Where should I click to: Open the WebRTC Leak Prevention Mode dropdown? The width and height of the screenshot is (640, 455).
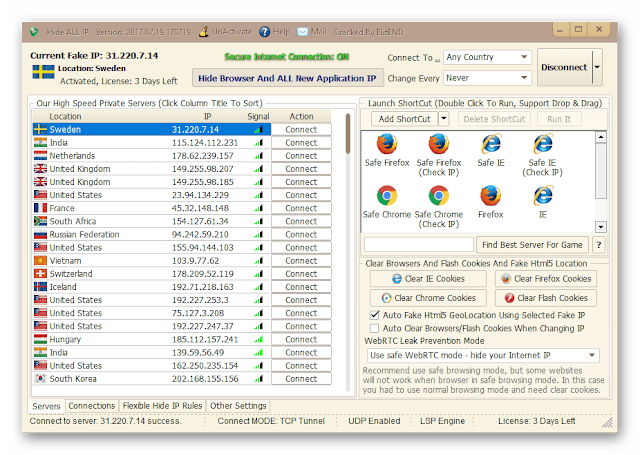tap(483, 355)
